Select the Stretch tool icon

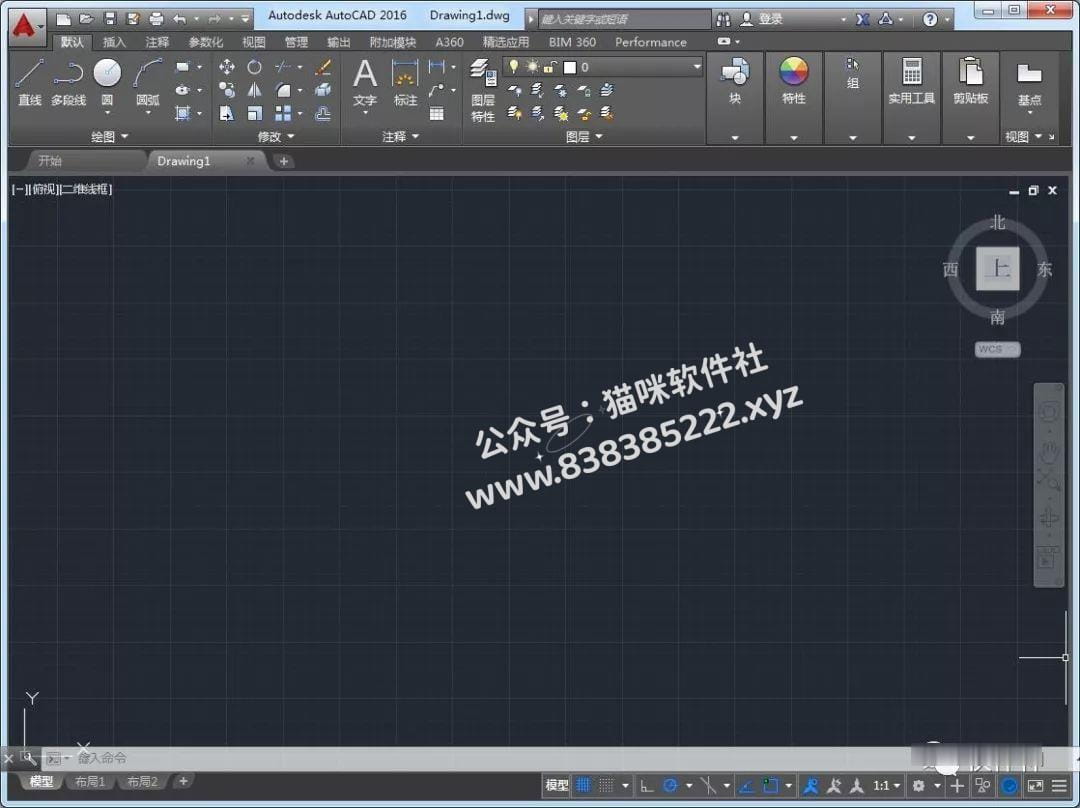[227, 114]
